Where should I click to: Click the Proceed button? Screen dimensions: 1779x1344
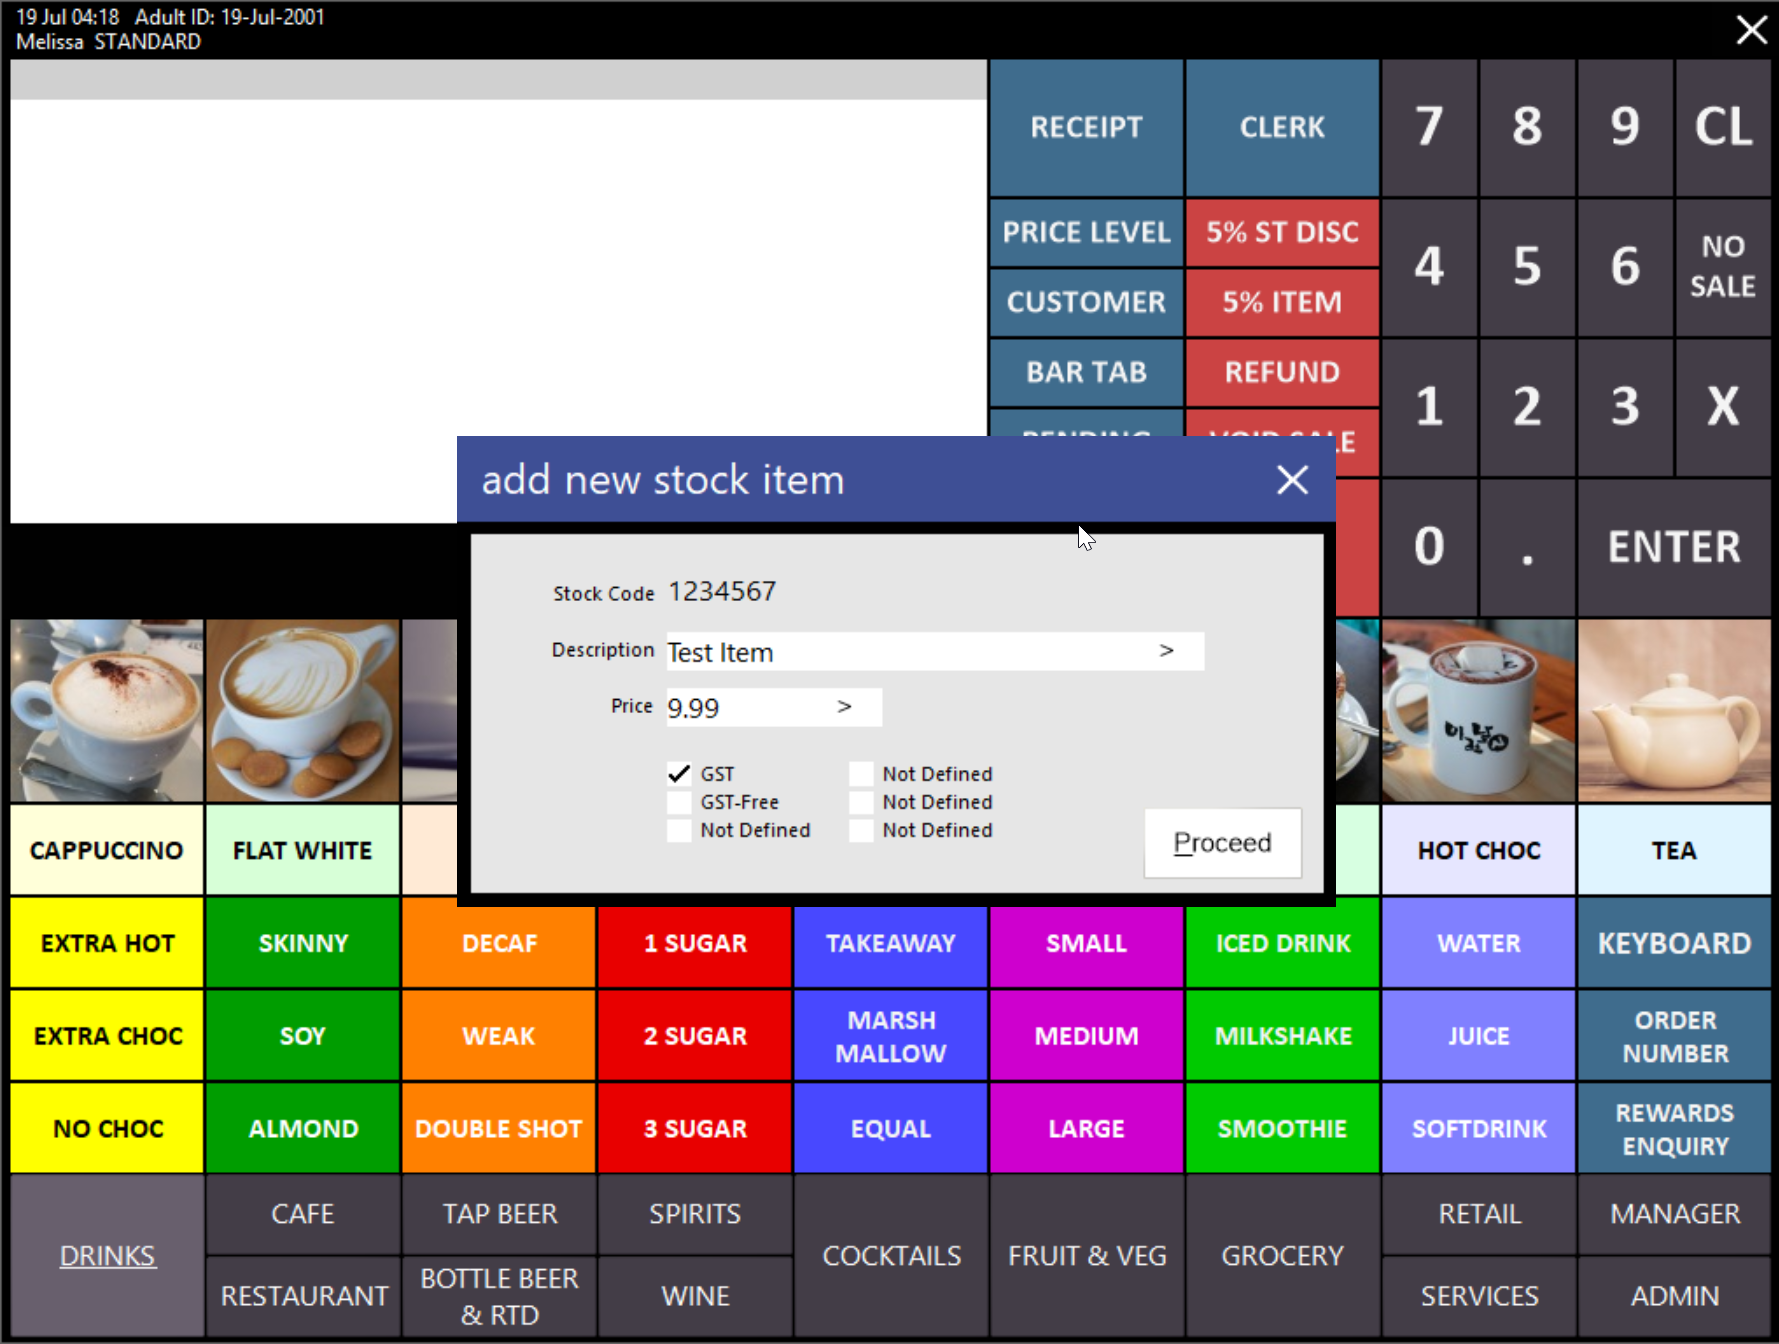pyautogui.click(x=1222, y=843)
